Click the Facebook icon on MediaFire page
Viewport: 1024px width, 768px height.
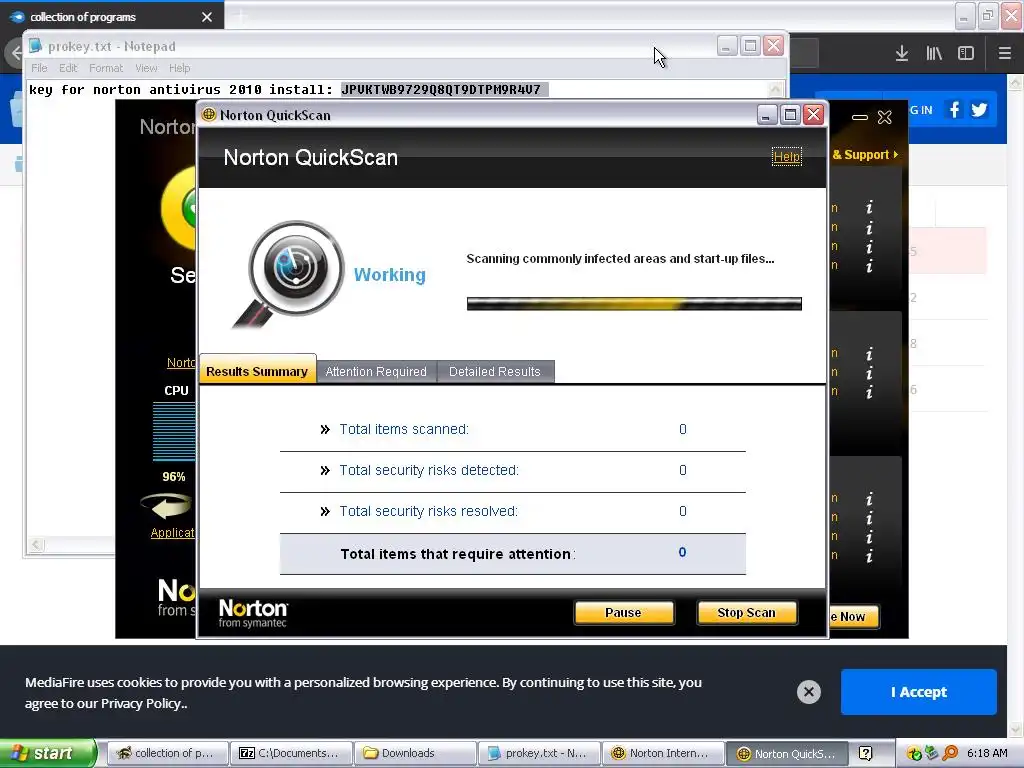pyautogui.click(x=954, y=110)
